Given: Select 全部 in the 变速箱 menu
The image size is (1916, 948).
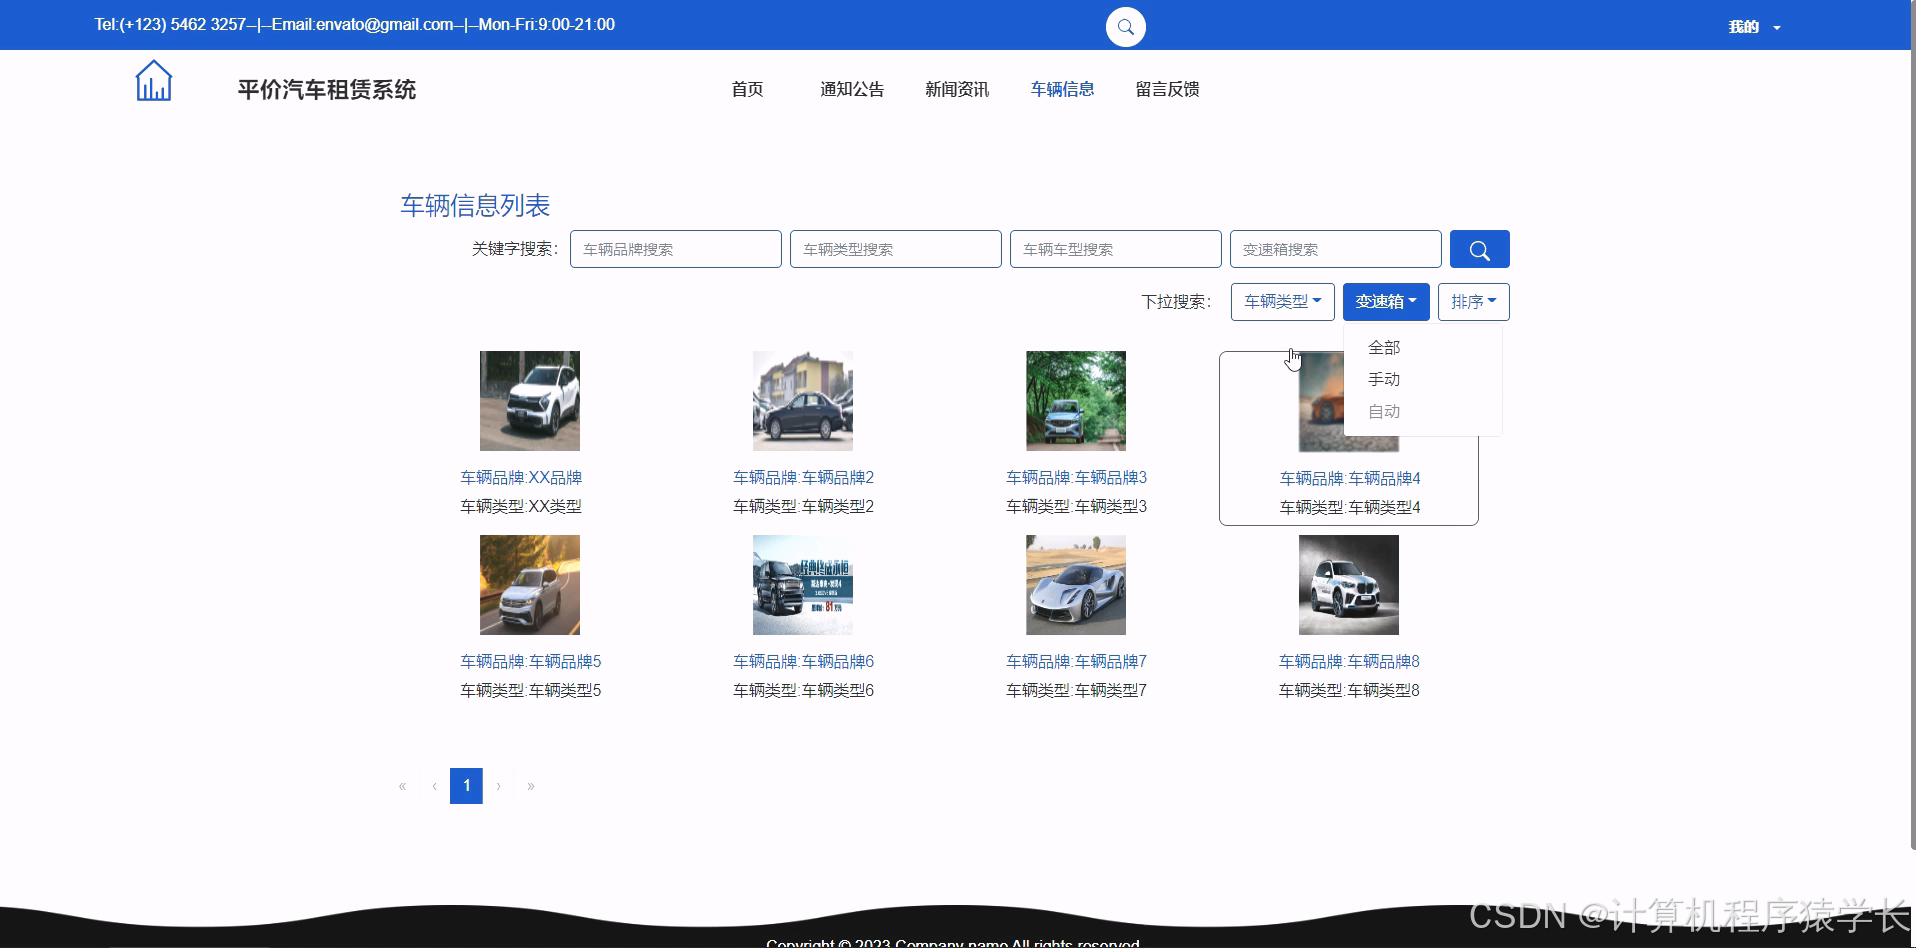Looking at the screenshot, I should click(x=1384, y=347).
